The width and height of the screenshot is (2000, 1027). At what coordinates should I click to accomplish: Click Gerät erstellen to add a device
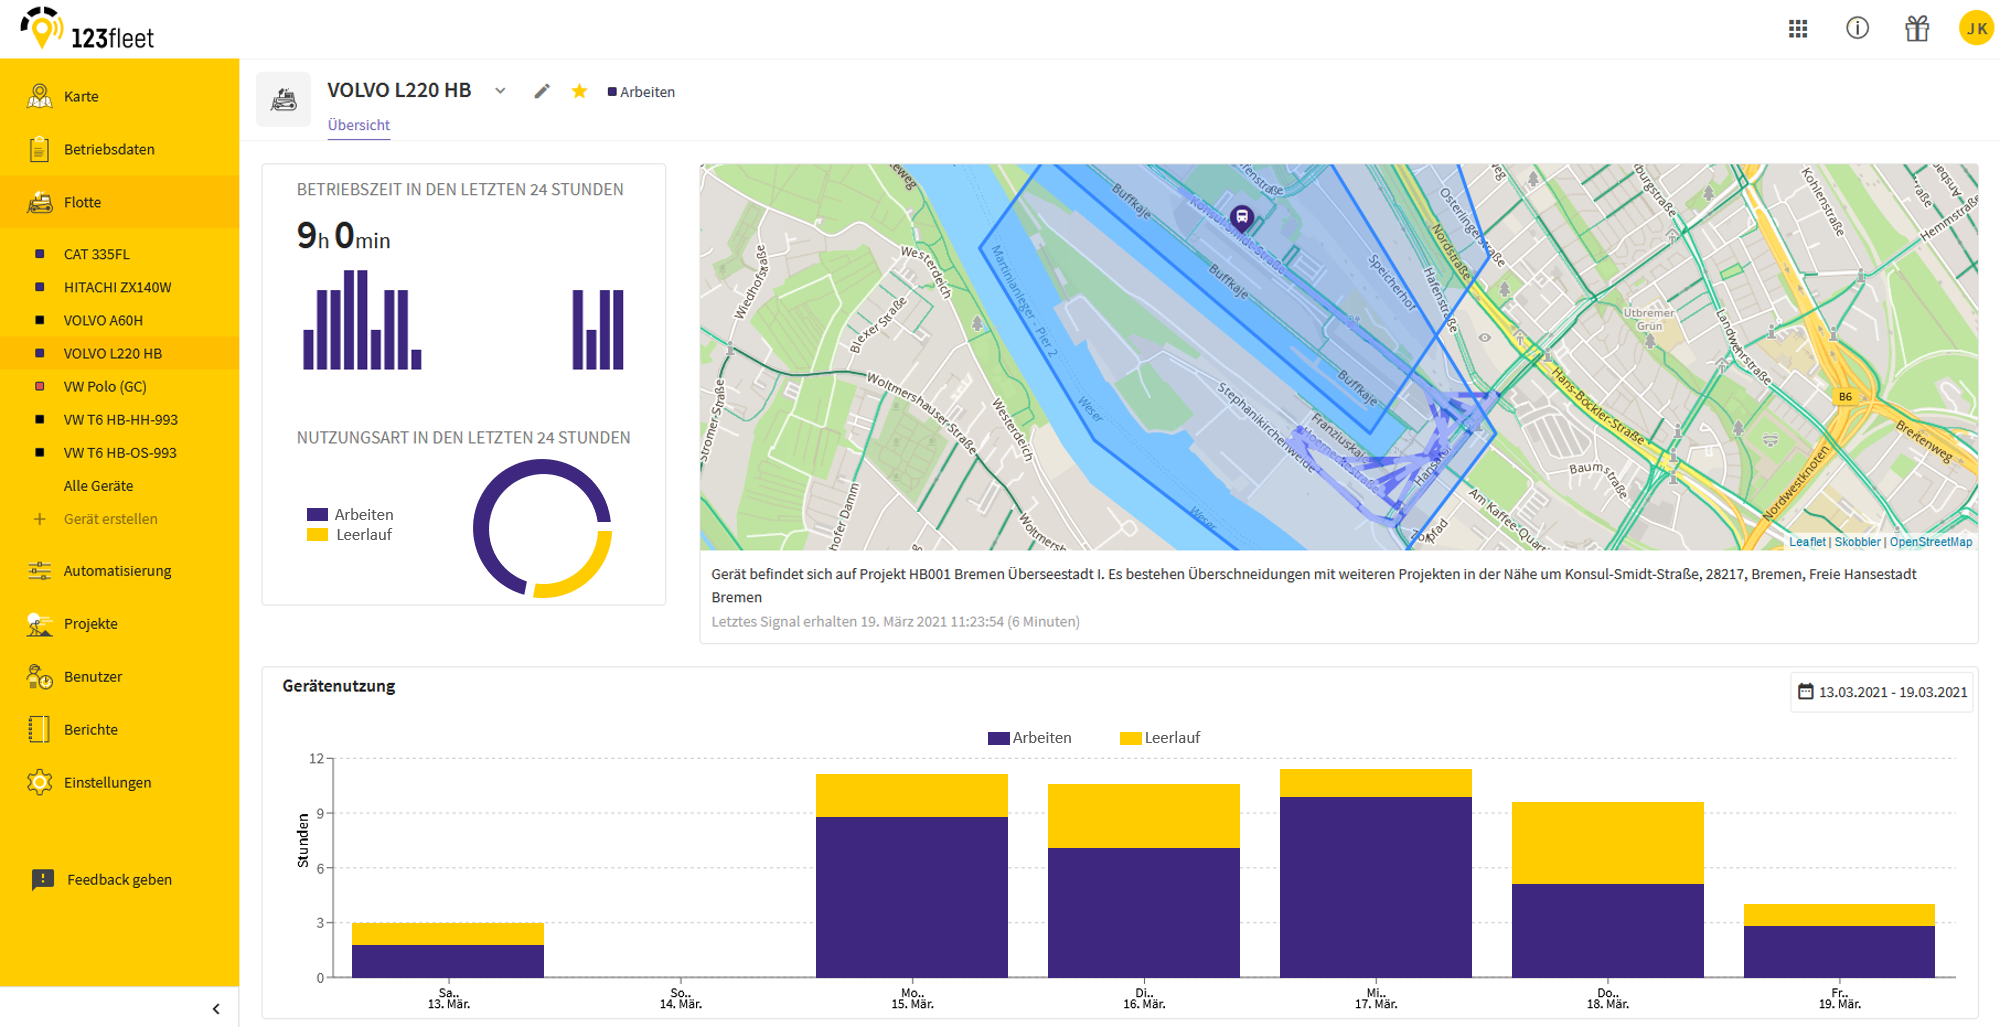point(110,519)
